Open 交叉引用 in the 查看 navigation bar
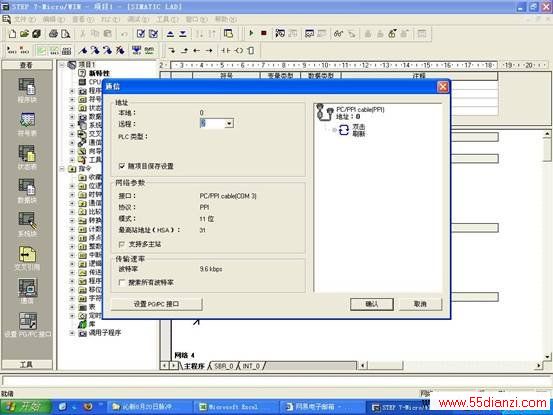553x415 pixels. [27, 258]
